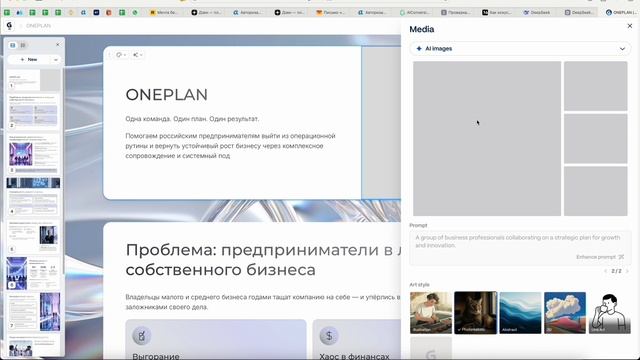The image size is (640, 360).
Task: Select the bottom small generated image placeholder
Action: coord(596,191)
